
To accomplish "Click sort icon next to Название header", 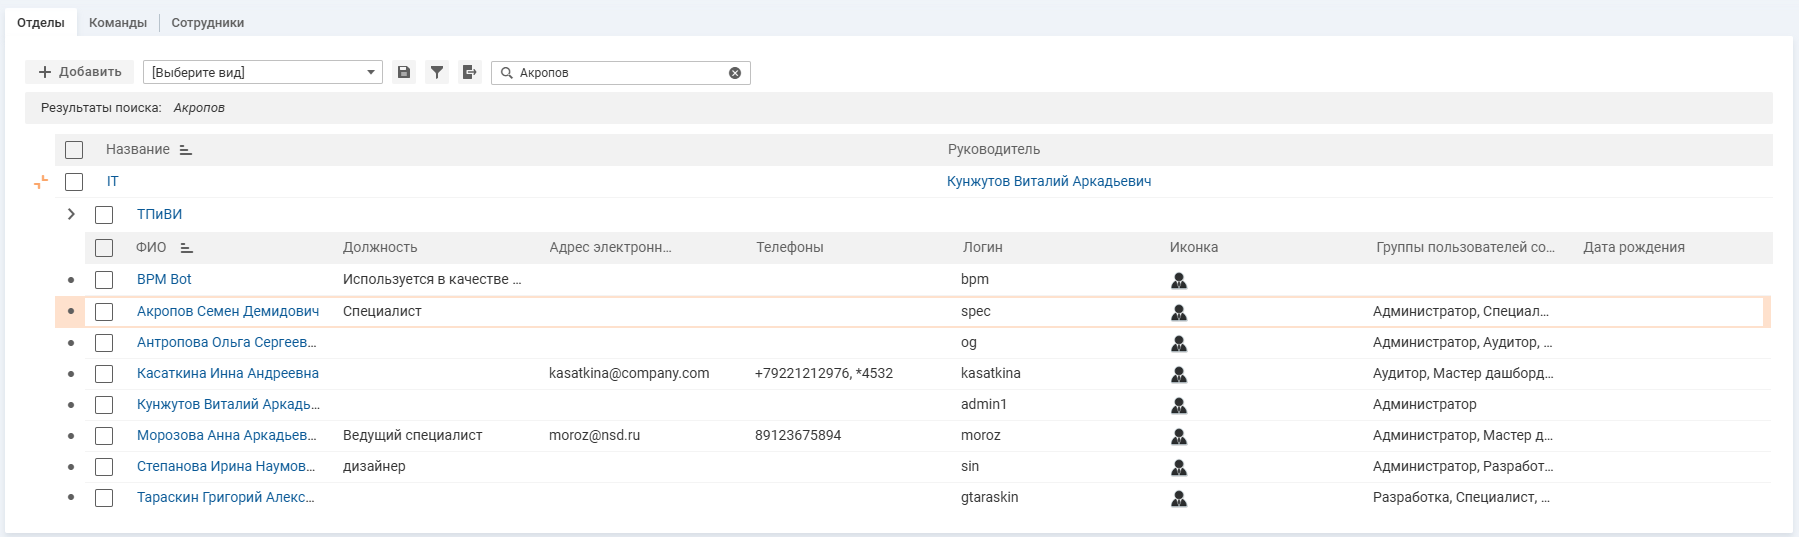I will pyautogui.click(x=186, y=150).
